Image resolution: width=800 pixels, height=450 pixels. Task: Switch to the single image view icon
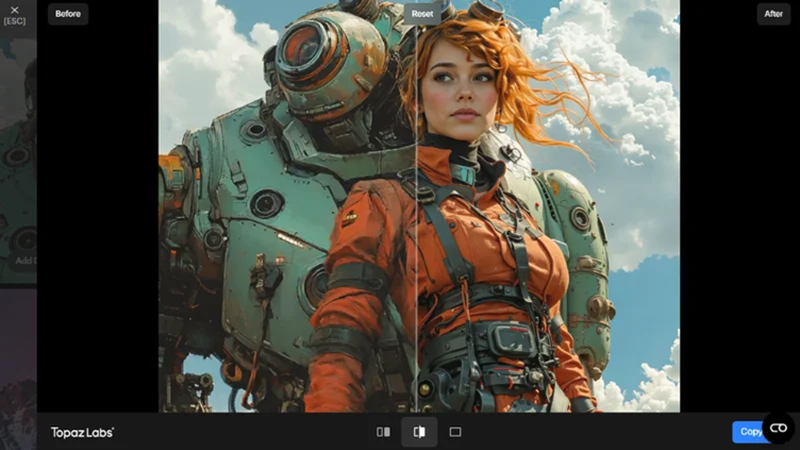pos(455,432)
